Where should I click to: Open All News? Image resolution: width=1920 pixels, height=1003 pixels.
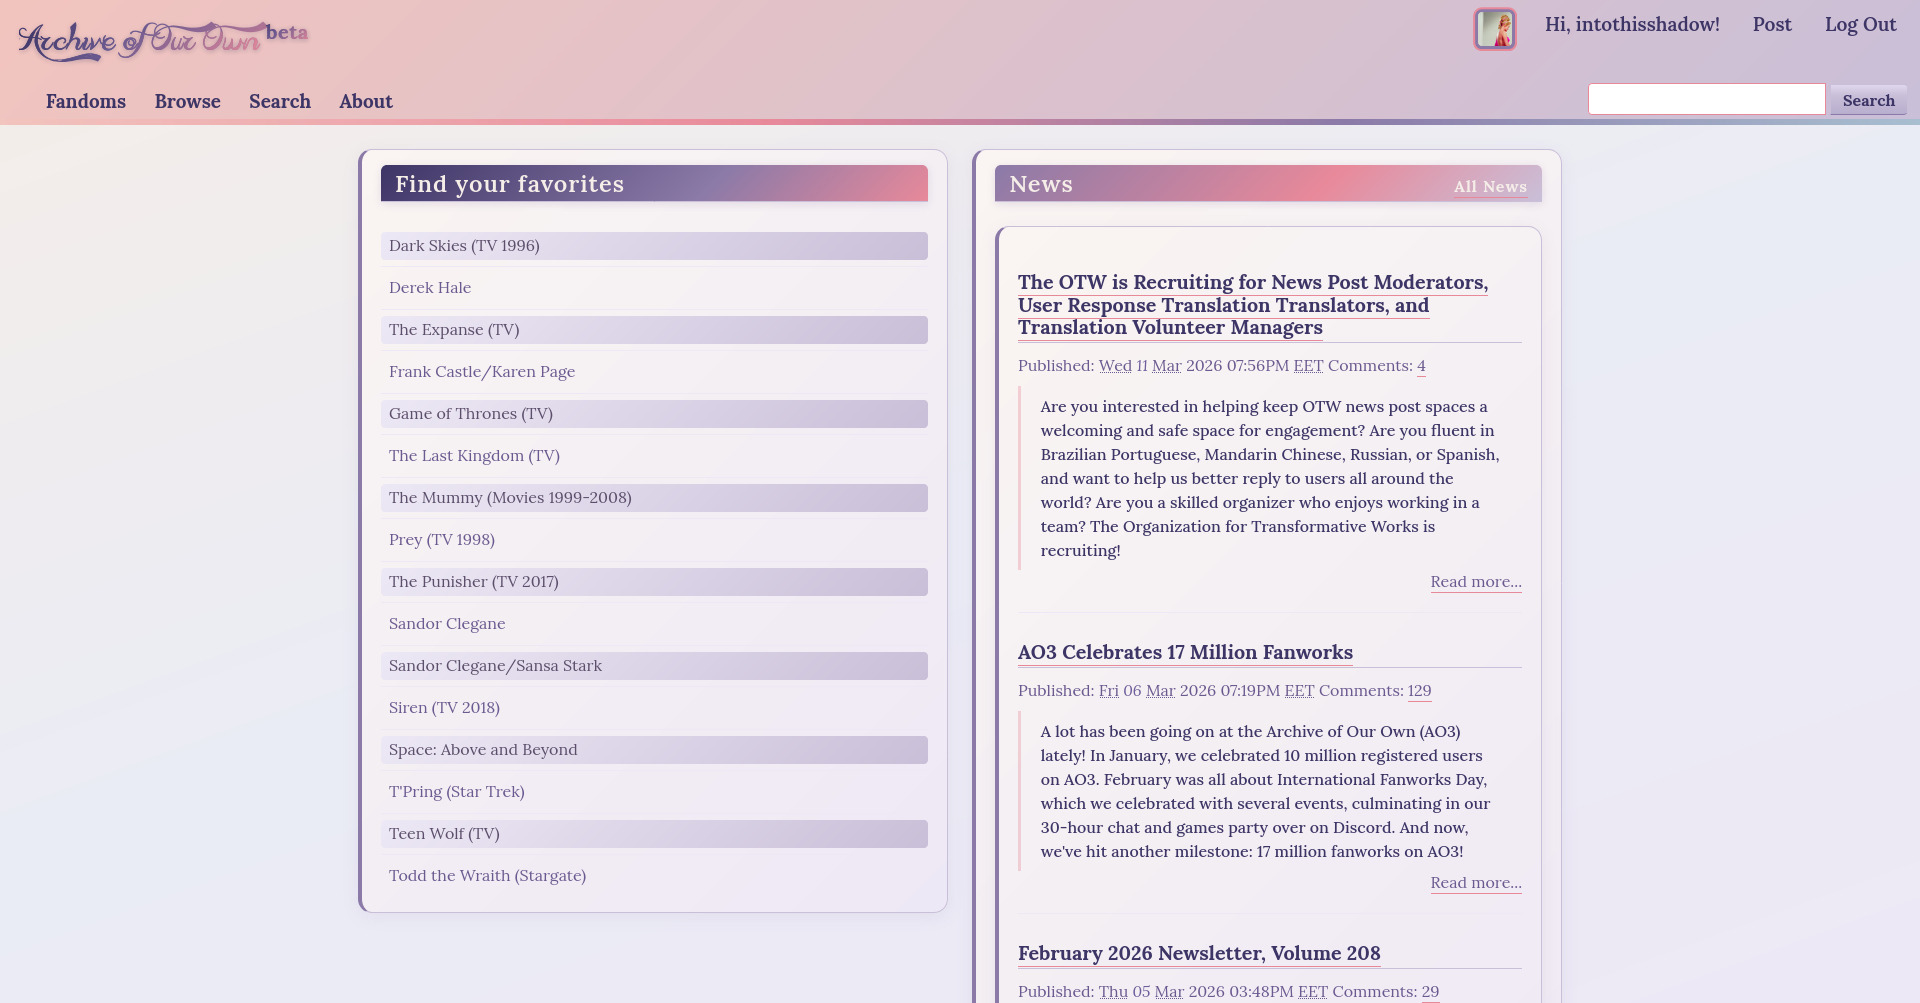[x=1490, y=186]
